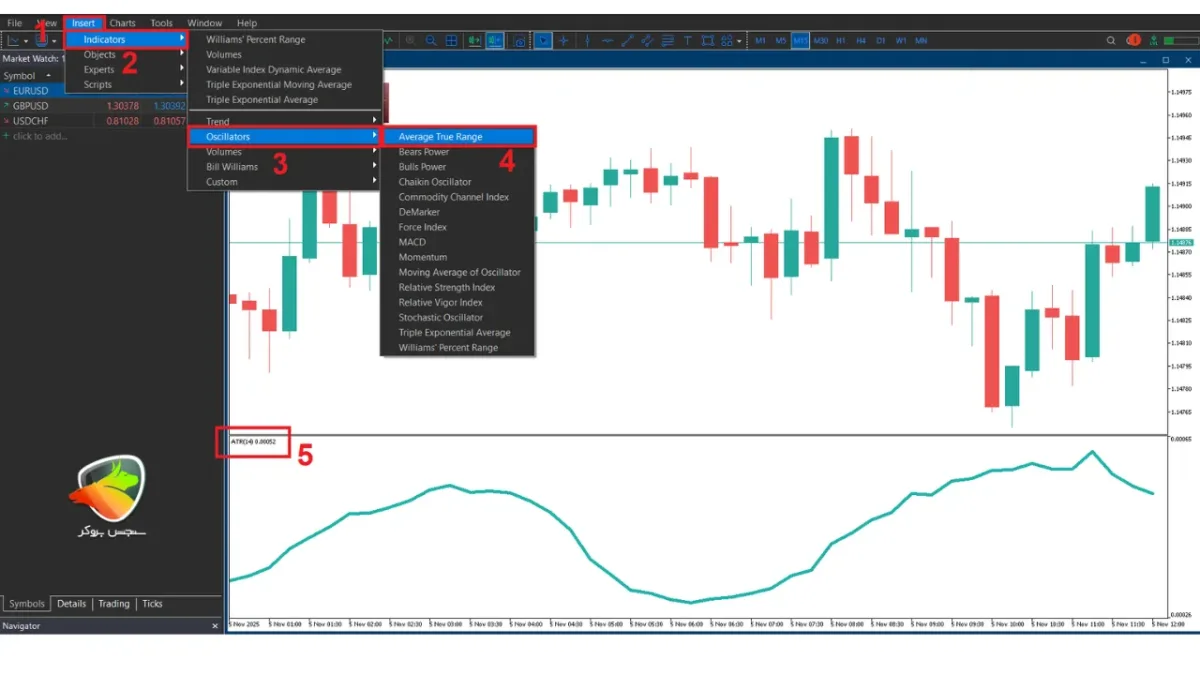The image size is (1200, 675).
Task: Expand the Objects submenu
Action: tap(127, 54)
